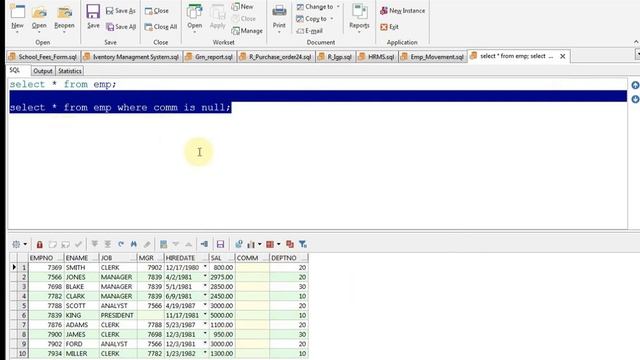Screen dimensions: 640x360
Task: Click Exit in the Application group
Action: click(389, 27)
